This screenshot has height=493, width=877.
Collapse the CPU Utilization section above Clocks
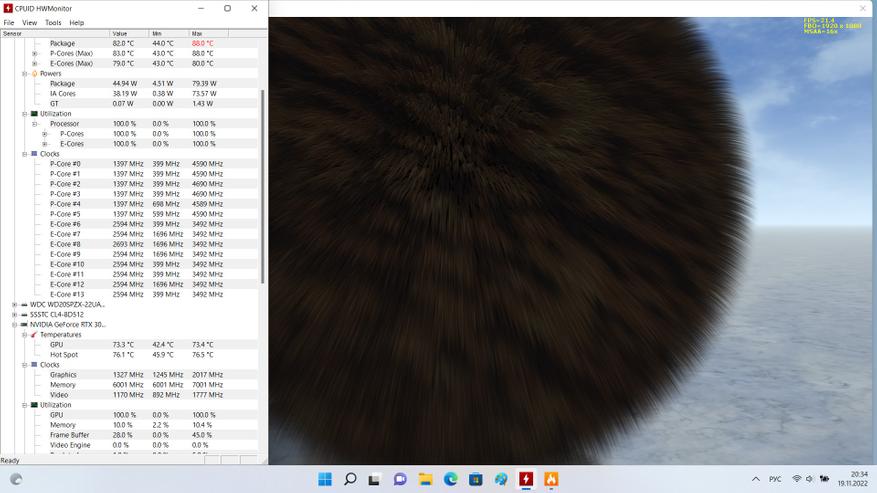[25, 114]
